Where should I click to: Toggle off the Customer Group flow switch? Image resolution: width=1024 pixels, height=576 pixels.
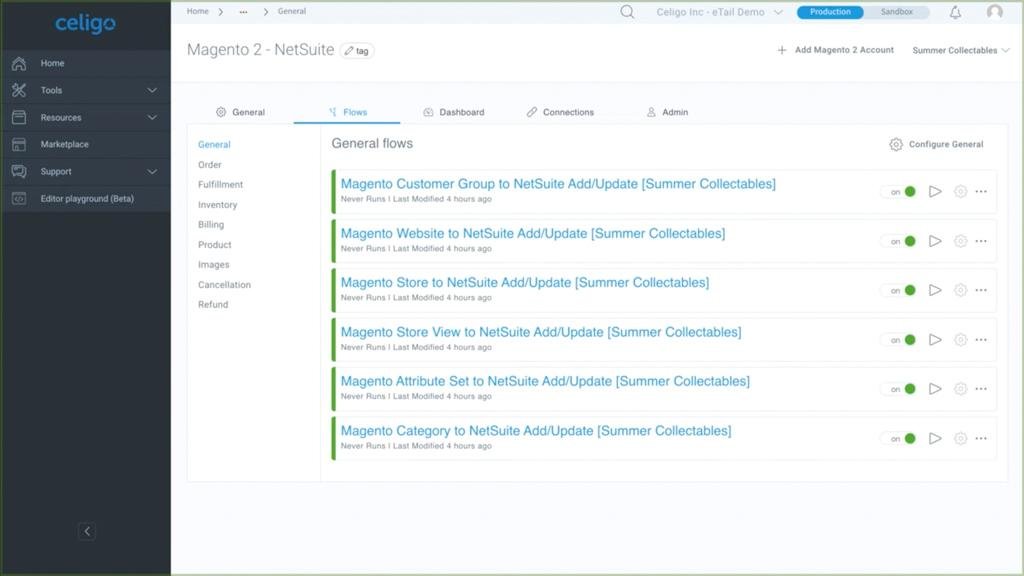point(901,191)
